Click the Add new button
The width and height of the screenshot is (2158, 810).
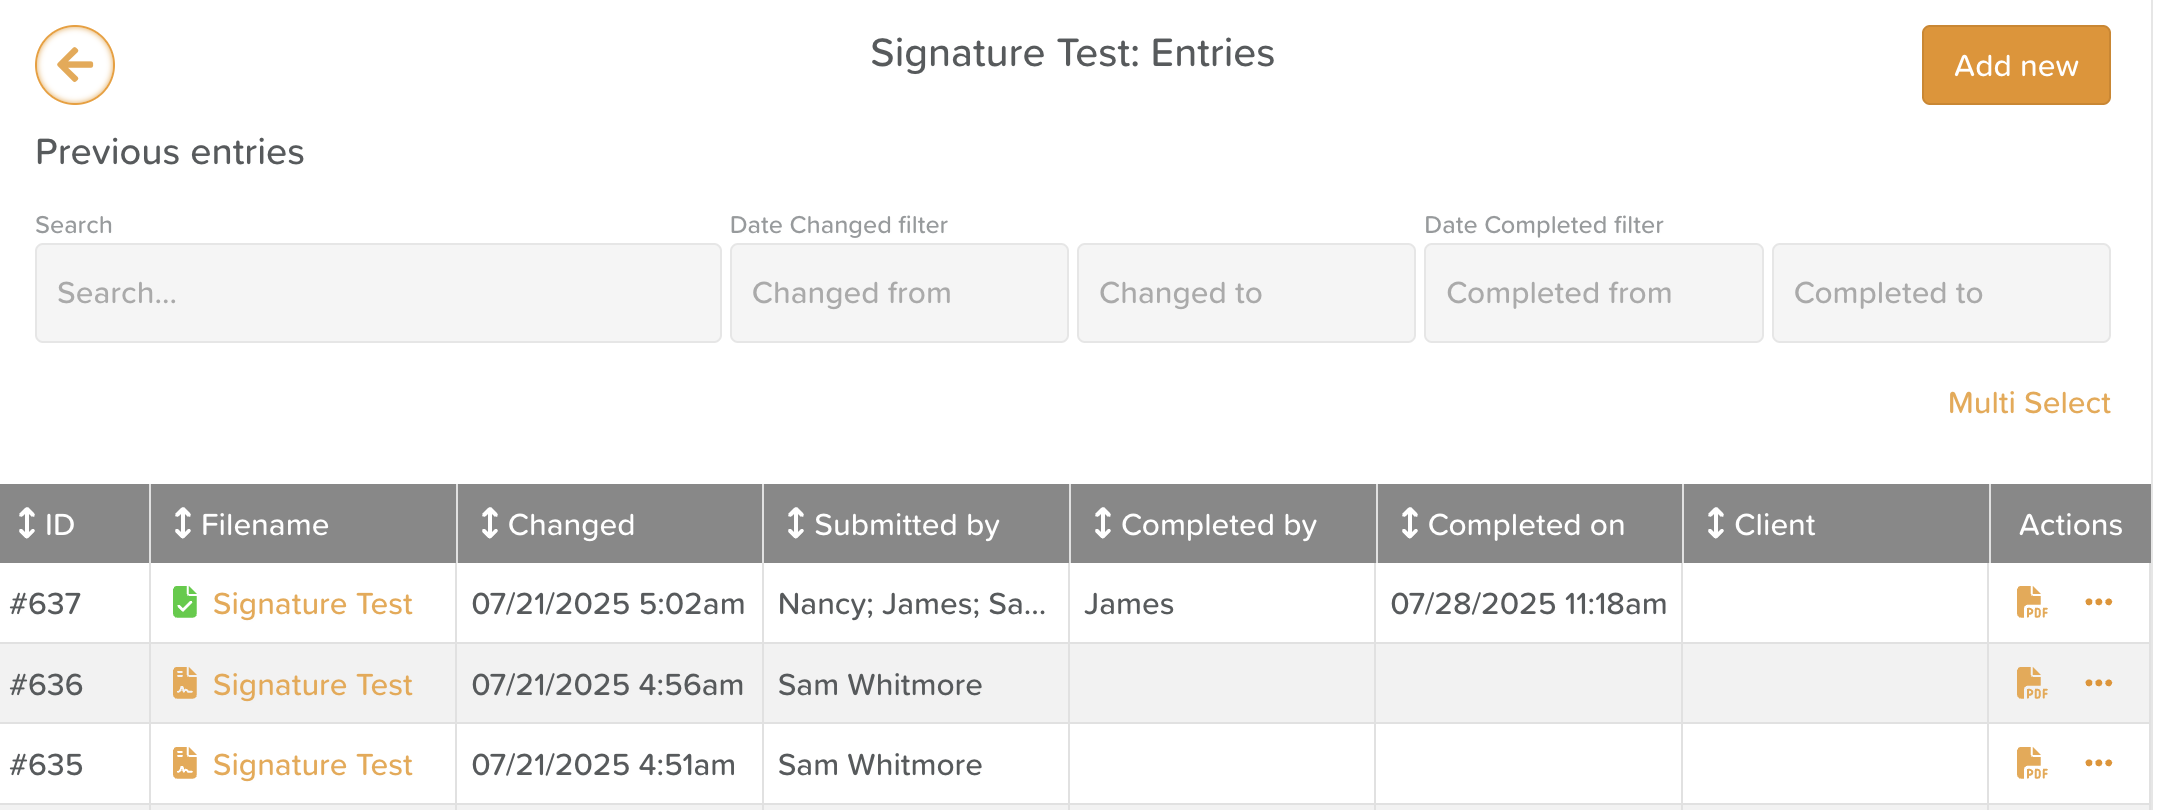click(x=2016, y=65)
